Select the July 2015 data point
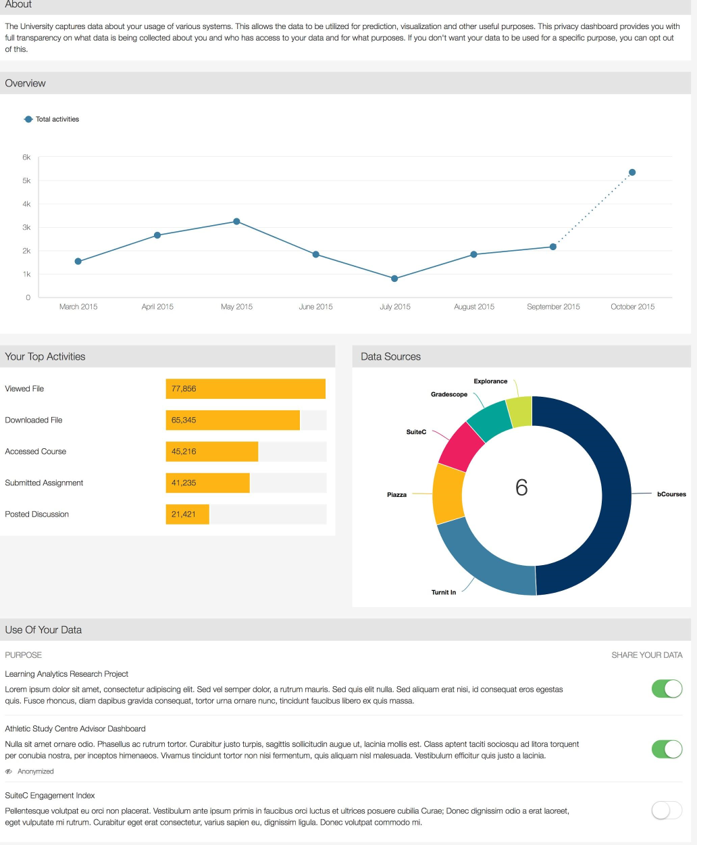This screenshot has width=706, height=845. (x=394, y=279)
